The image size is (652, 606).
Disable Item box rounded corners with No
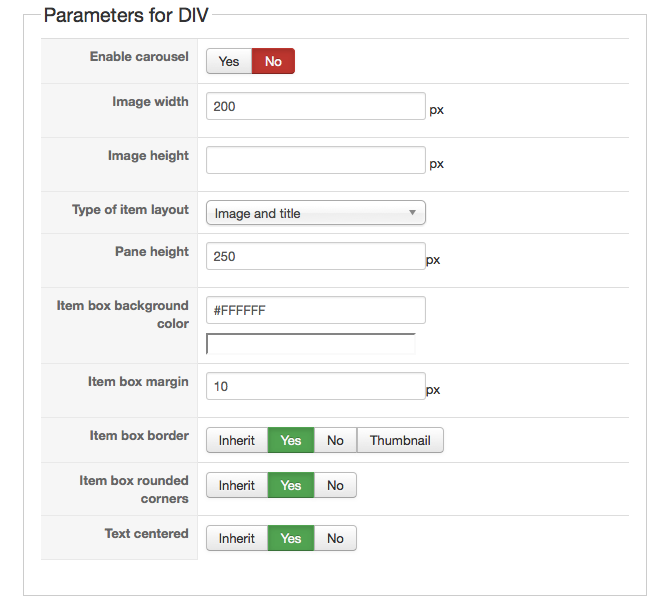click(x=335, y=485)
